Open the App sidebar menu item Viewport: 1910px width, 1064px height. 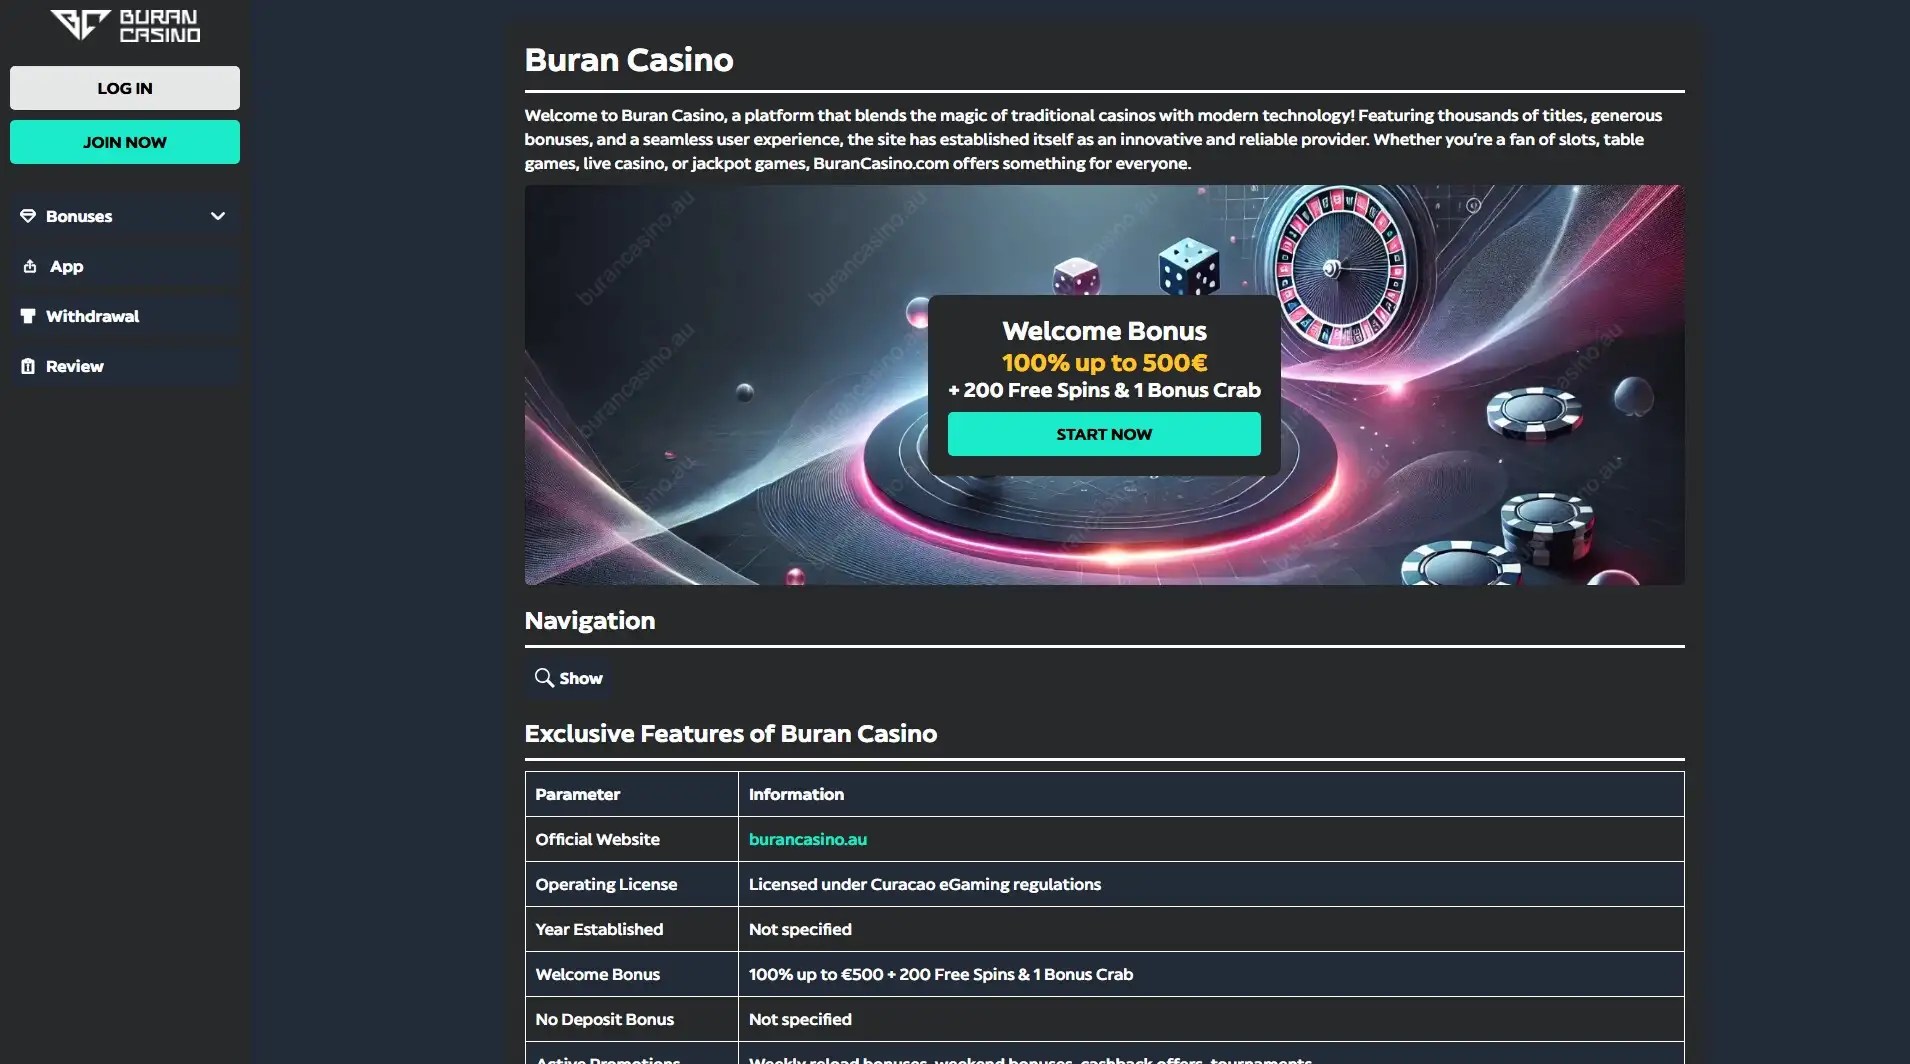(125, 266)
